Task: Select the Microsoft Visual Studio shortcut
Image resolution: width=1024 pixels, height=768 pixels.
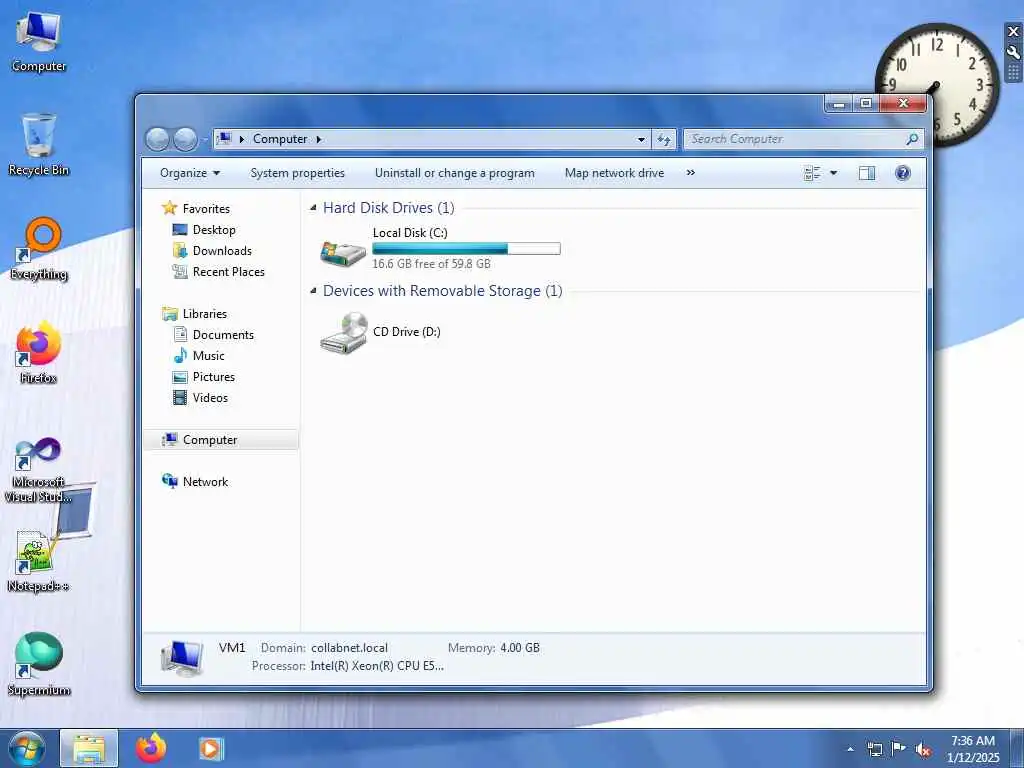Action: (x=39, y=469)
